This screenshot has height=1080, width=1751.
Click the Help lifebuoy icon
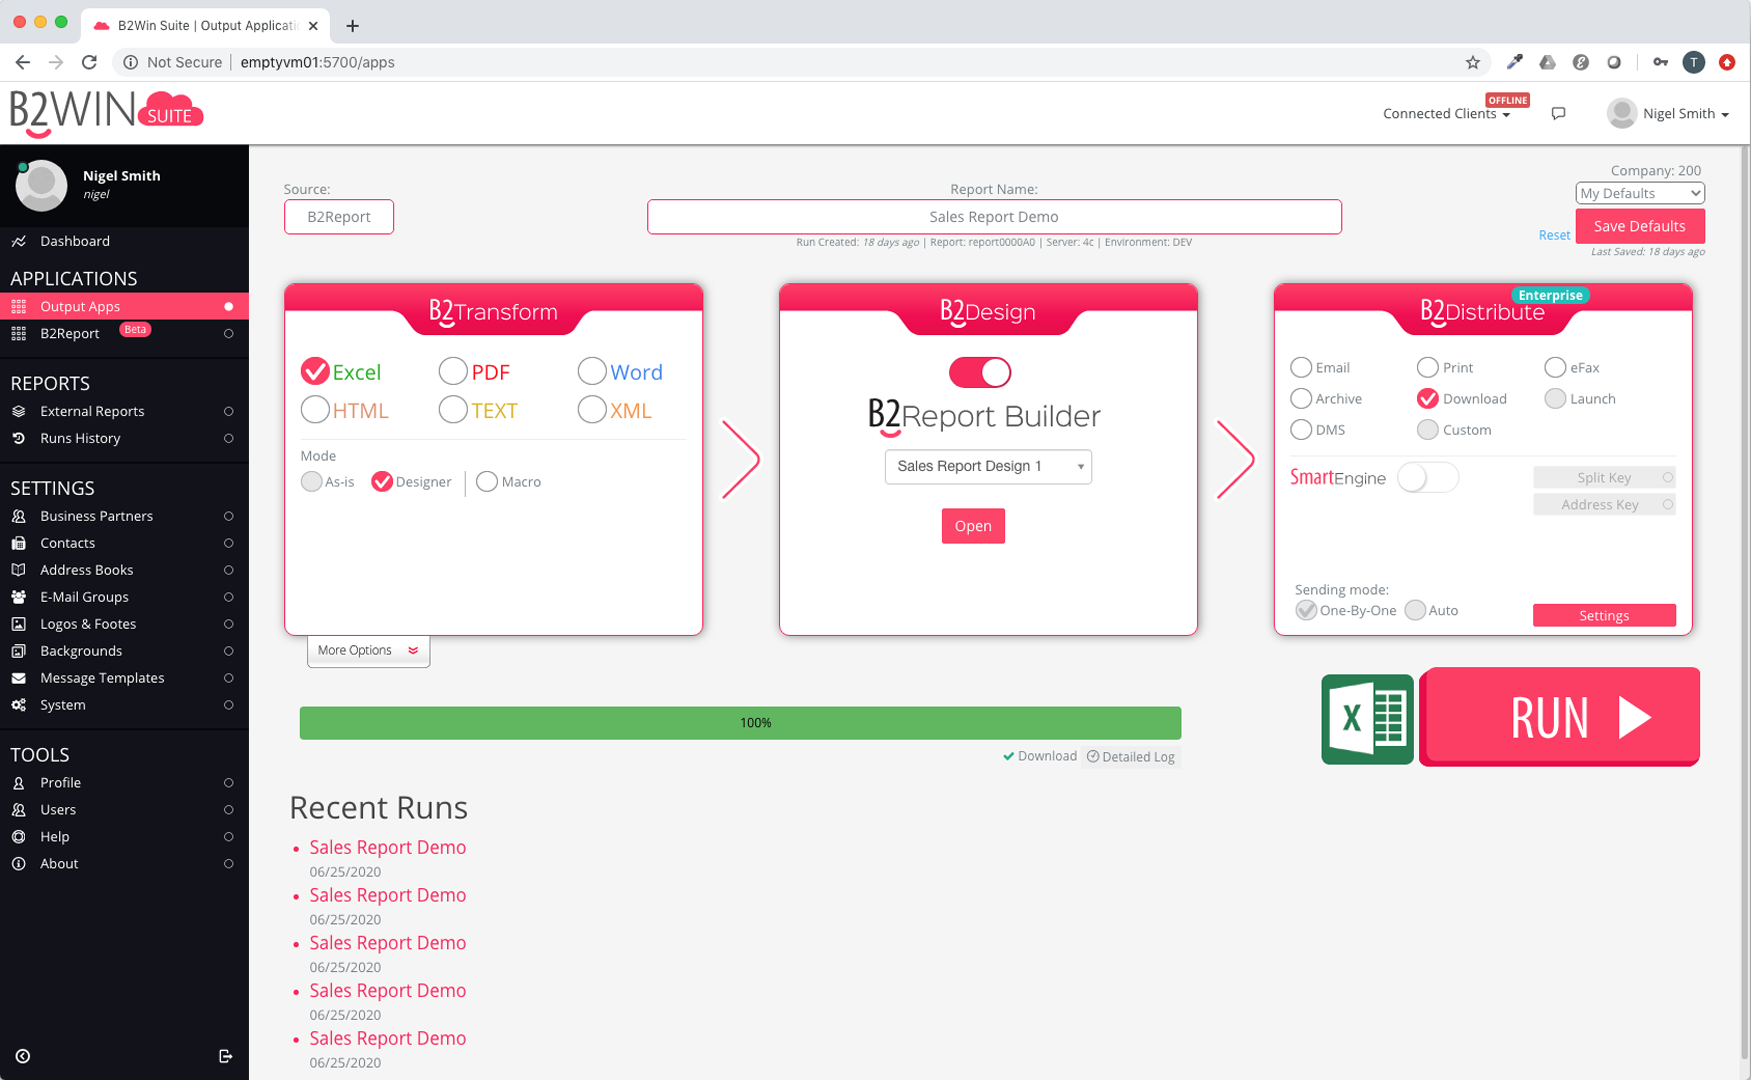(x=19, y=837)
